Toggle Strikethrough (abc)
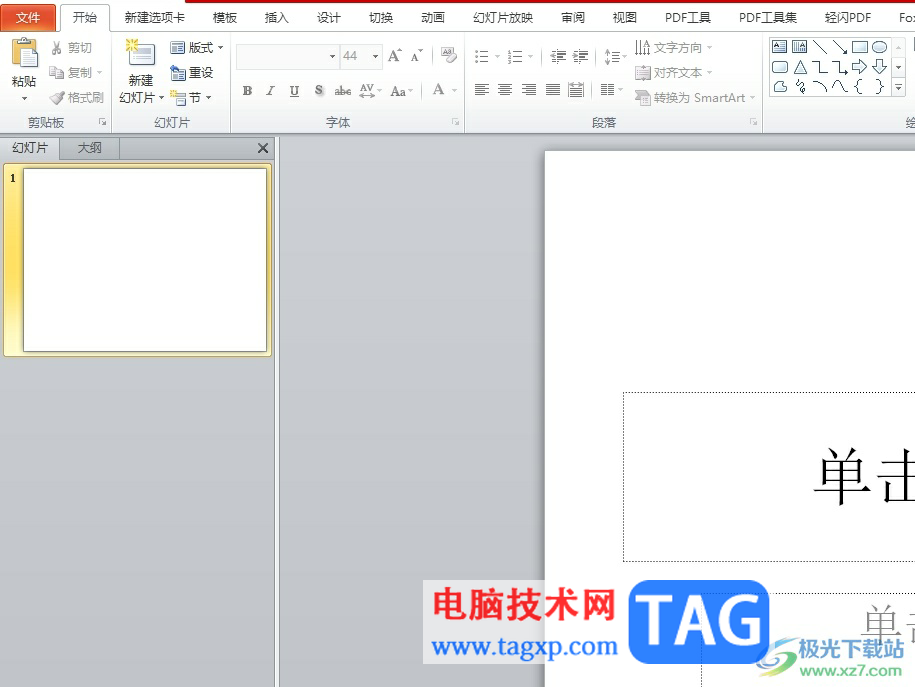Screen dimensions: 915x687 [343, 90]
